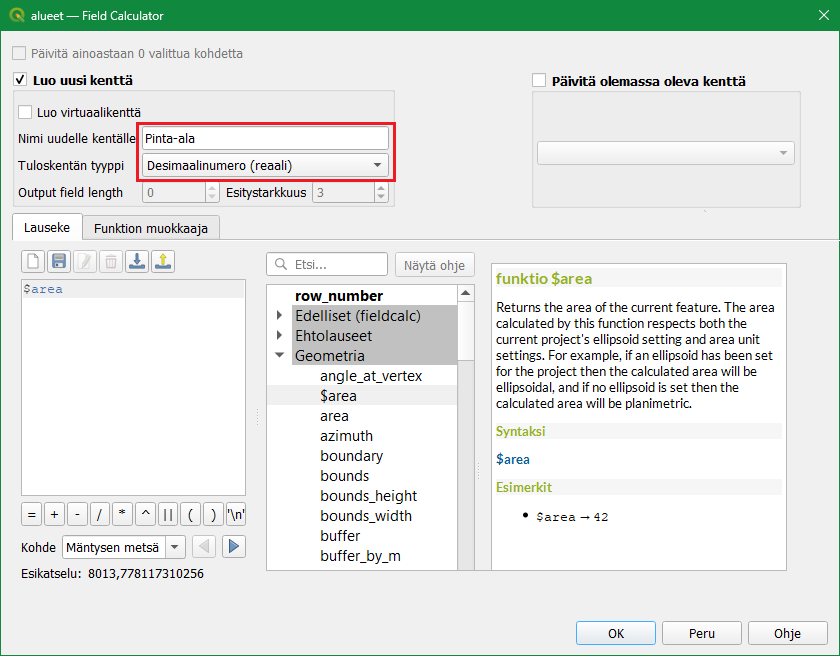Insert the string concatenation || operator
Viewport: 840px width, 656px height.
167,514
